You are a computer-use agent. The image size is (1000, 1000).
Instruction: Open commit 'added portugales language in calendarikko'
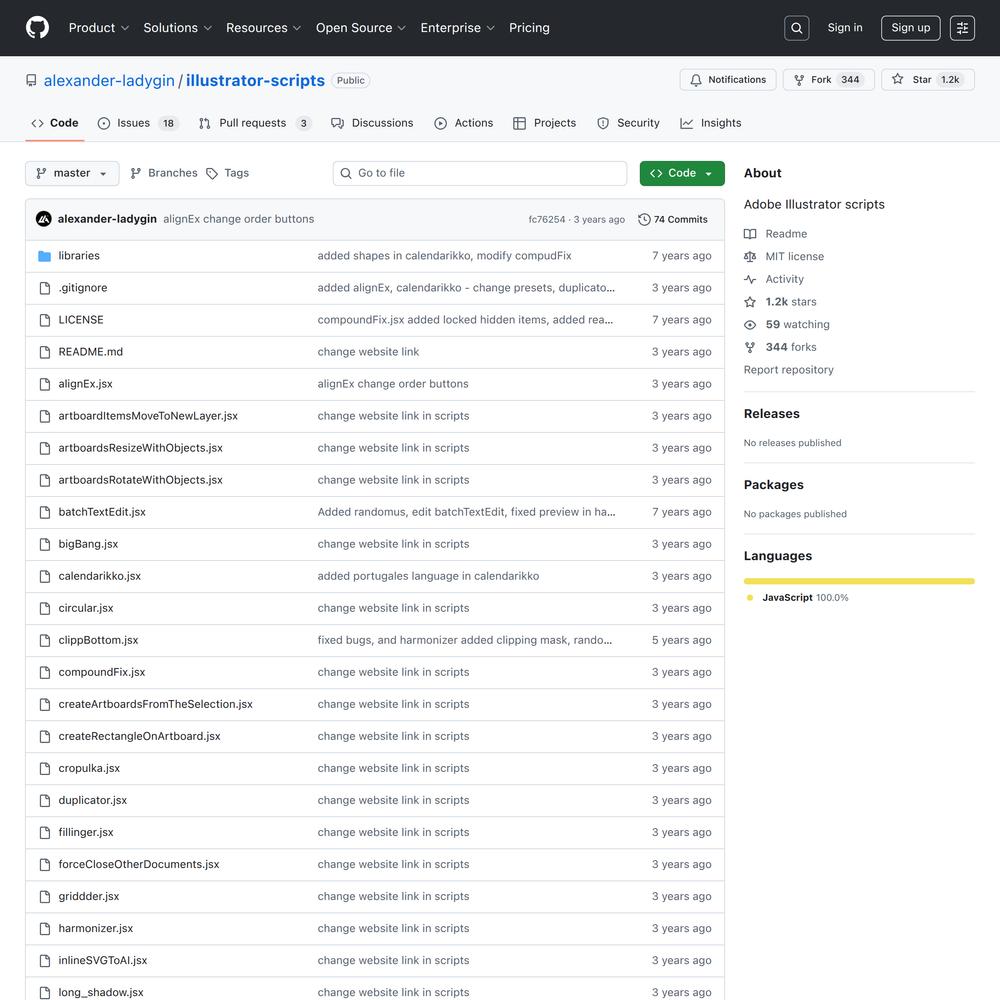point(428,576)
